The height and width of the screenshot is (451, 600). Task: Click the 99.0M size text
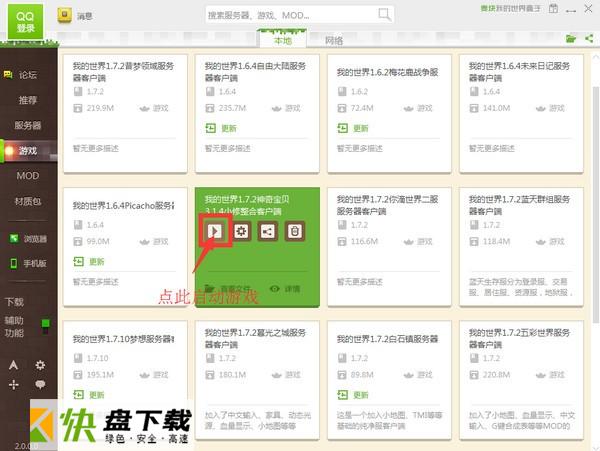click(98, 241)
